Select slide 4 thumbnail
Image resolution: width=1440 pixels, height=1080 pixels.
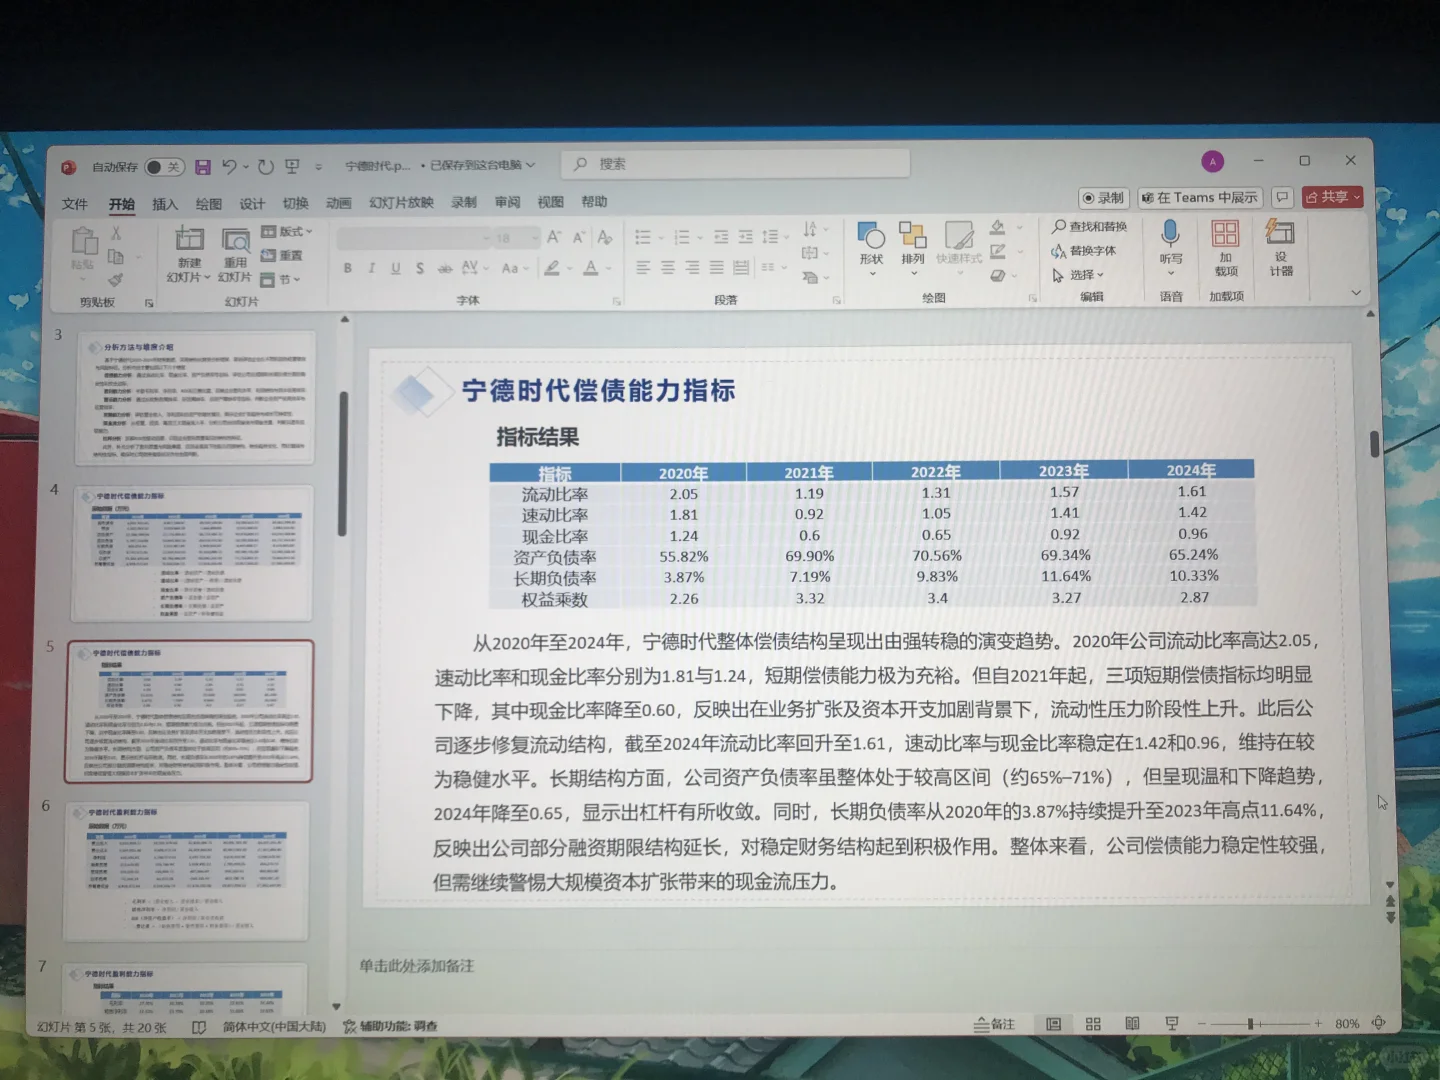191,553
